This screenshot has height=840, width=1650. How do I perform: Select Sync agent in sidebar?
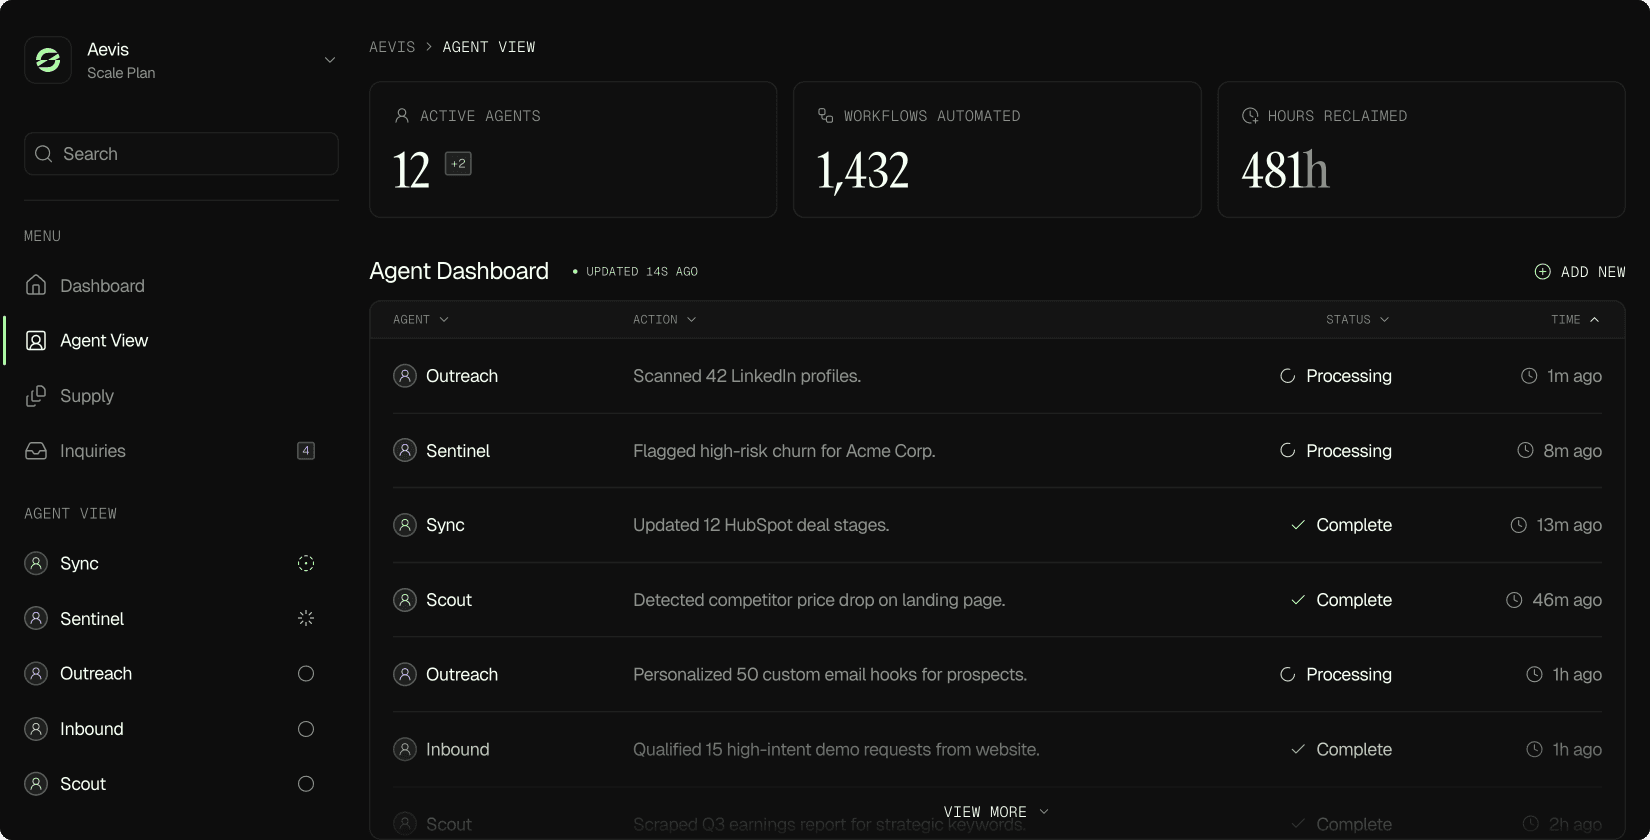point(171,564)
